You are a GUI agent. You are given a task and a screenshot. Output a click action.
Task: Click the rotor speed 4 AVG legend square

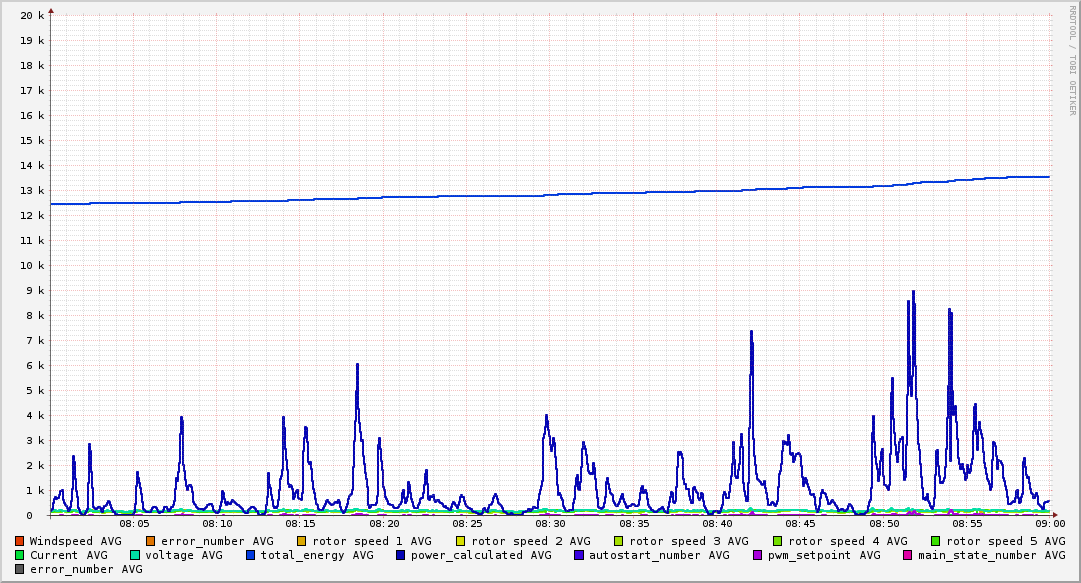point(778,541)
